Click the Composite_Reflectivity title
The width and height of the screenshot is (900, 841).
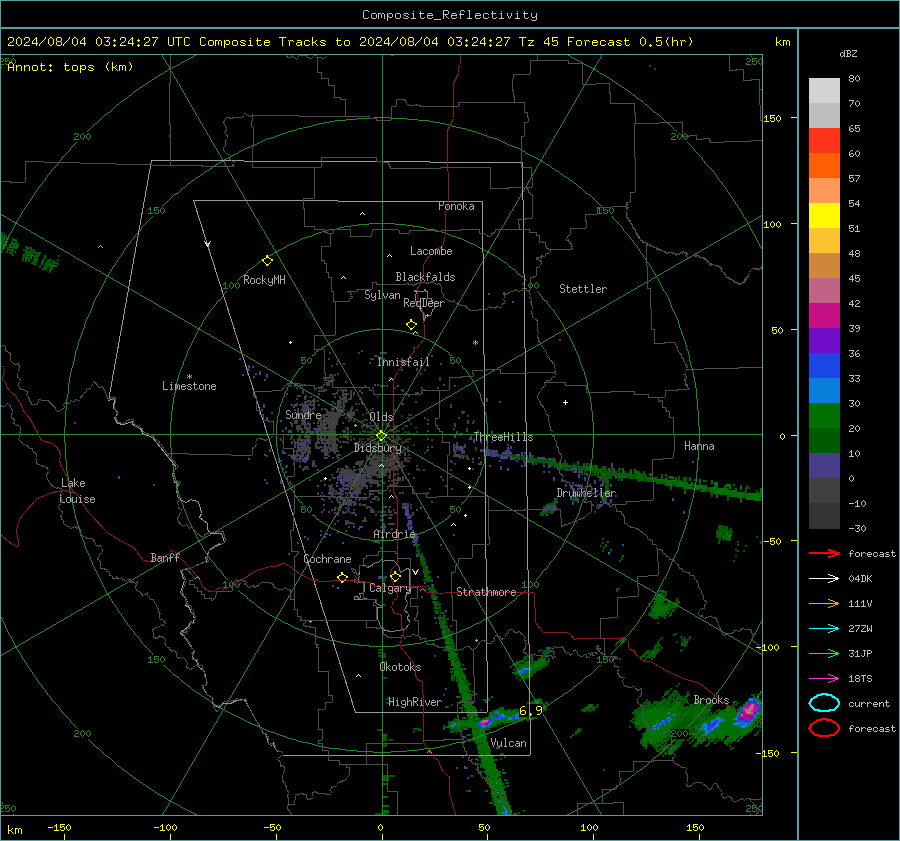tap(450, 15)
